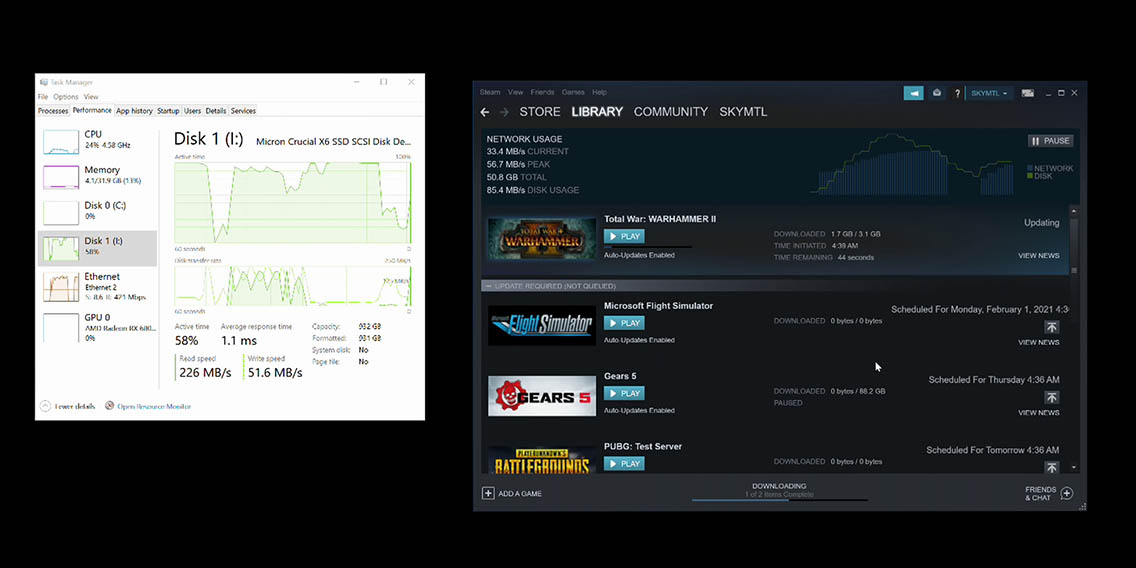Screen dimensions: 1136x568
Task: Open the Options menu in Task Manager
Action: 65,96
